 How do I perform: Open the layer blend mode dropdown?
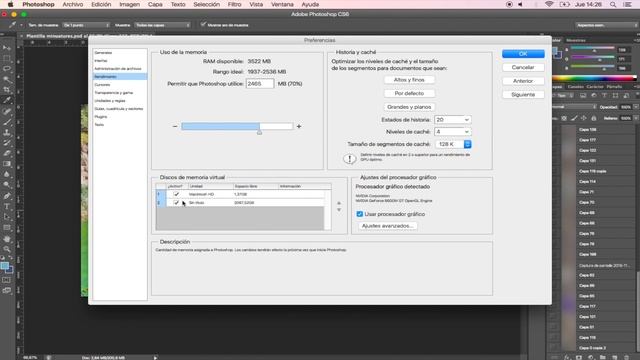(575, 107)
